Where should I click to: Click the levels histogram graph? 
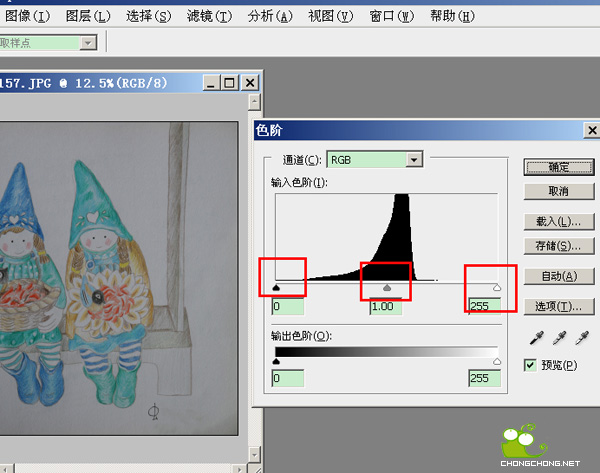click(386, 237)
